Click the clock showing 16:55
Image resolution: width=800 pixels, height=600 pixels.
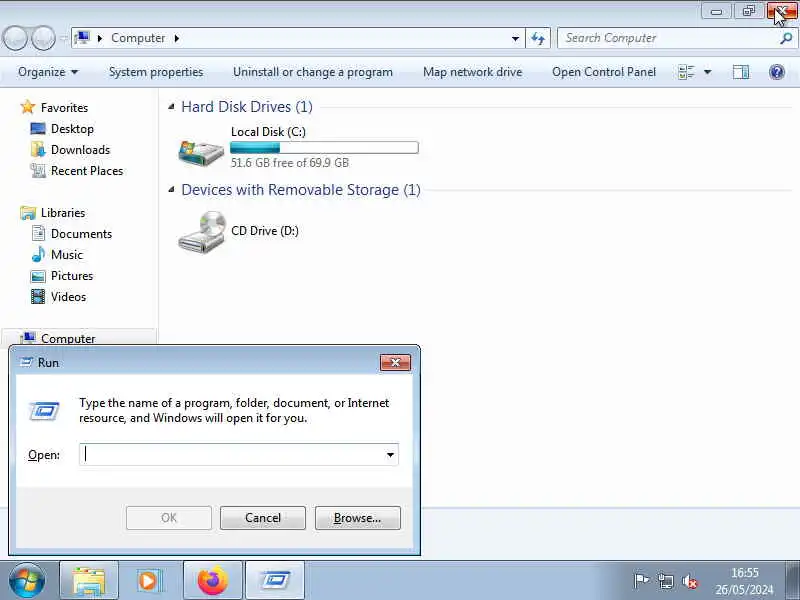click(744, 572)
